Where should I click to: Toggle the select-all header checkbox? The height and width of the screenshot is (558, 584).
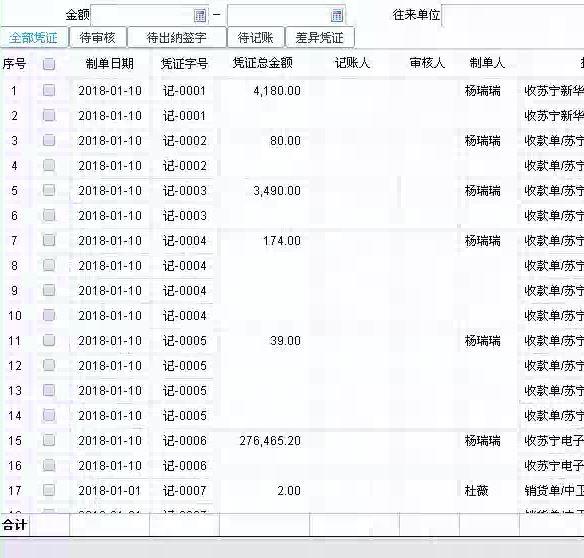(49, 64)
